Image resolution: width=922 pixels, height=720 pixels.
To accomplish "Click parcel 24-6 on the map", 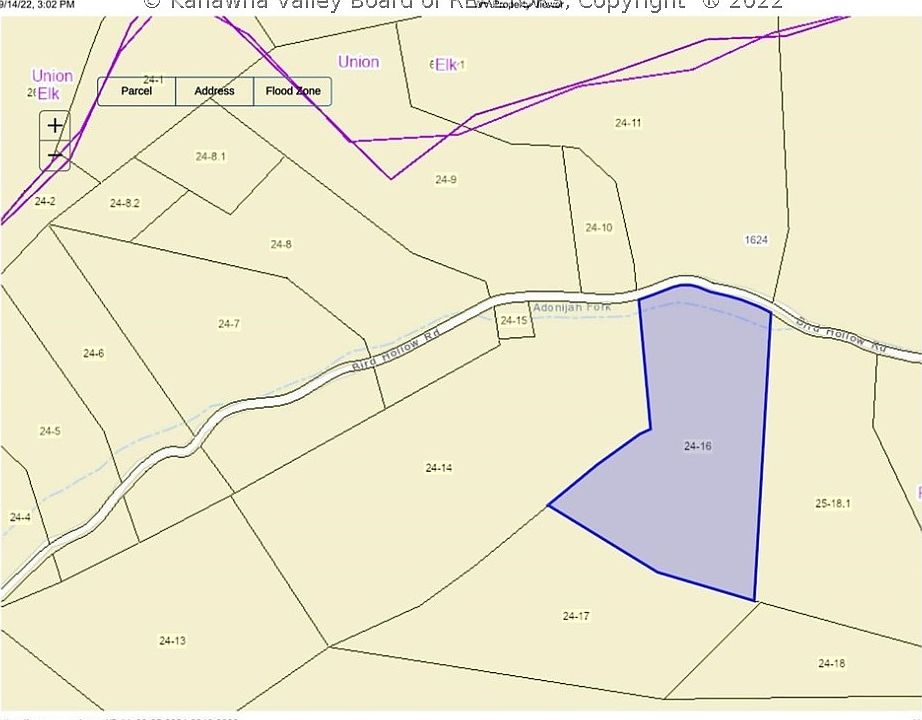I will click(93, 353).
